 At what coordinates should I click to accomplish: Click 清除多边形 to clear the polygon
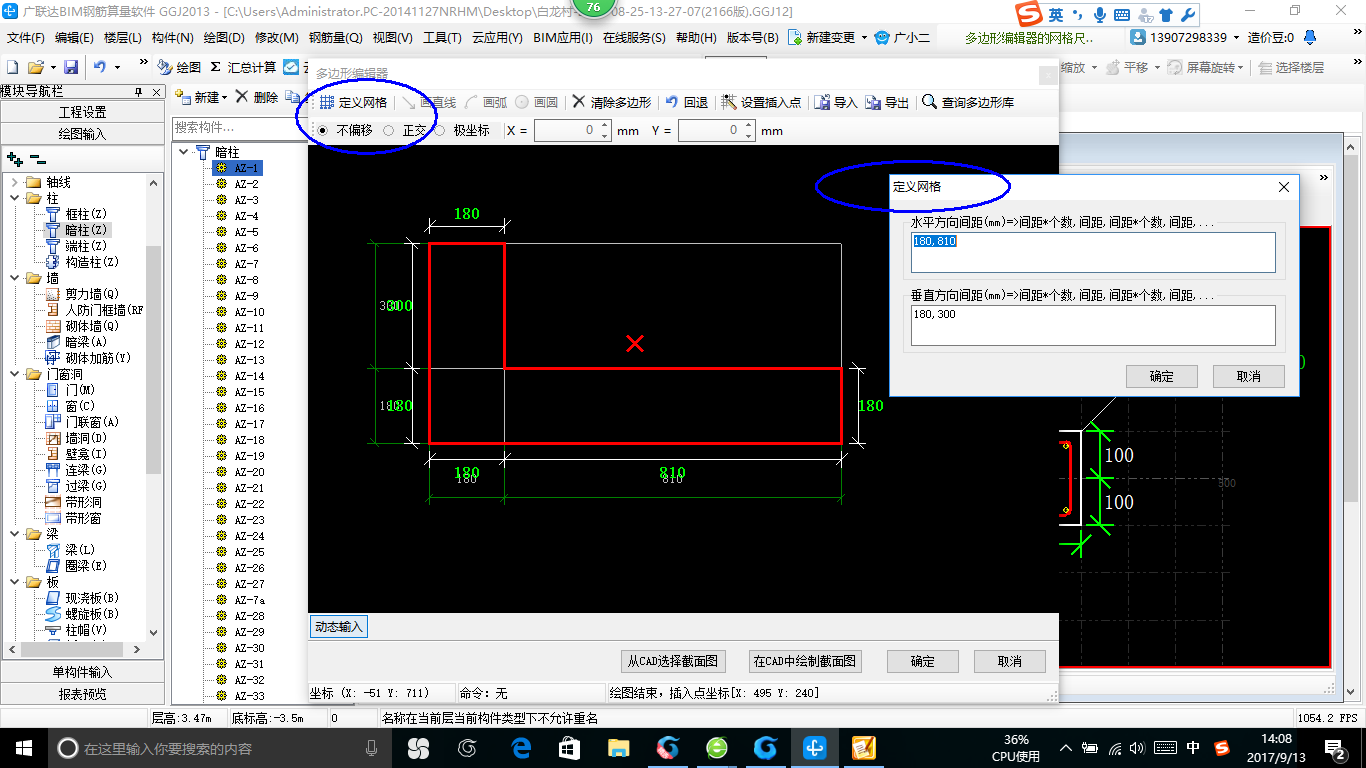point(612,102)
